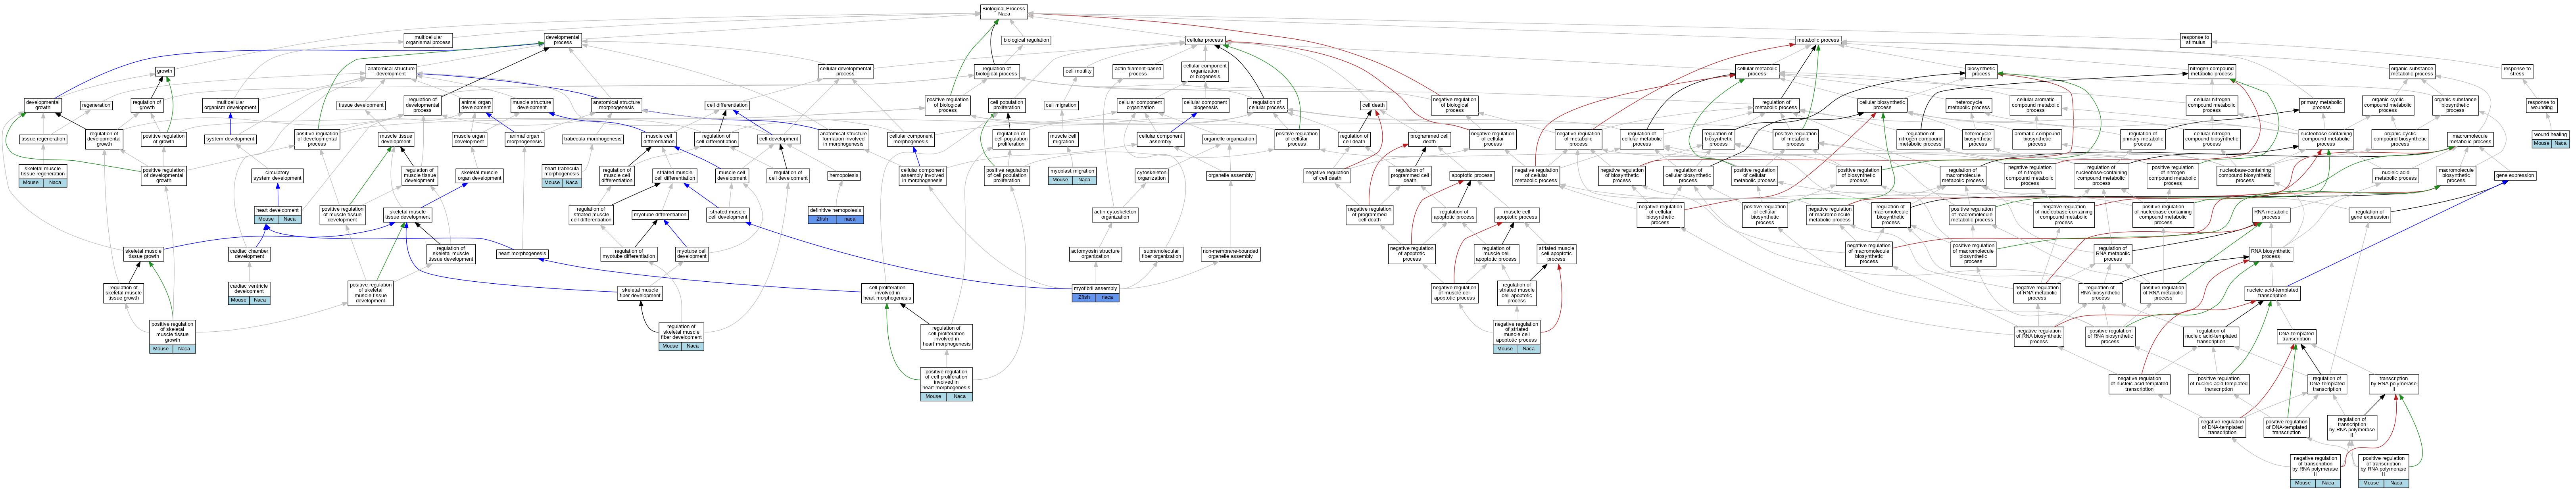Select 'actin filament-based process' node
2576x492 pixels.
click(x=1138, y=71)
